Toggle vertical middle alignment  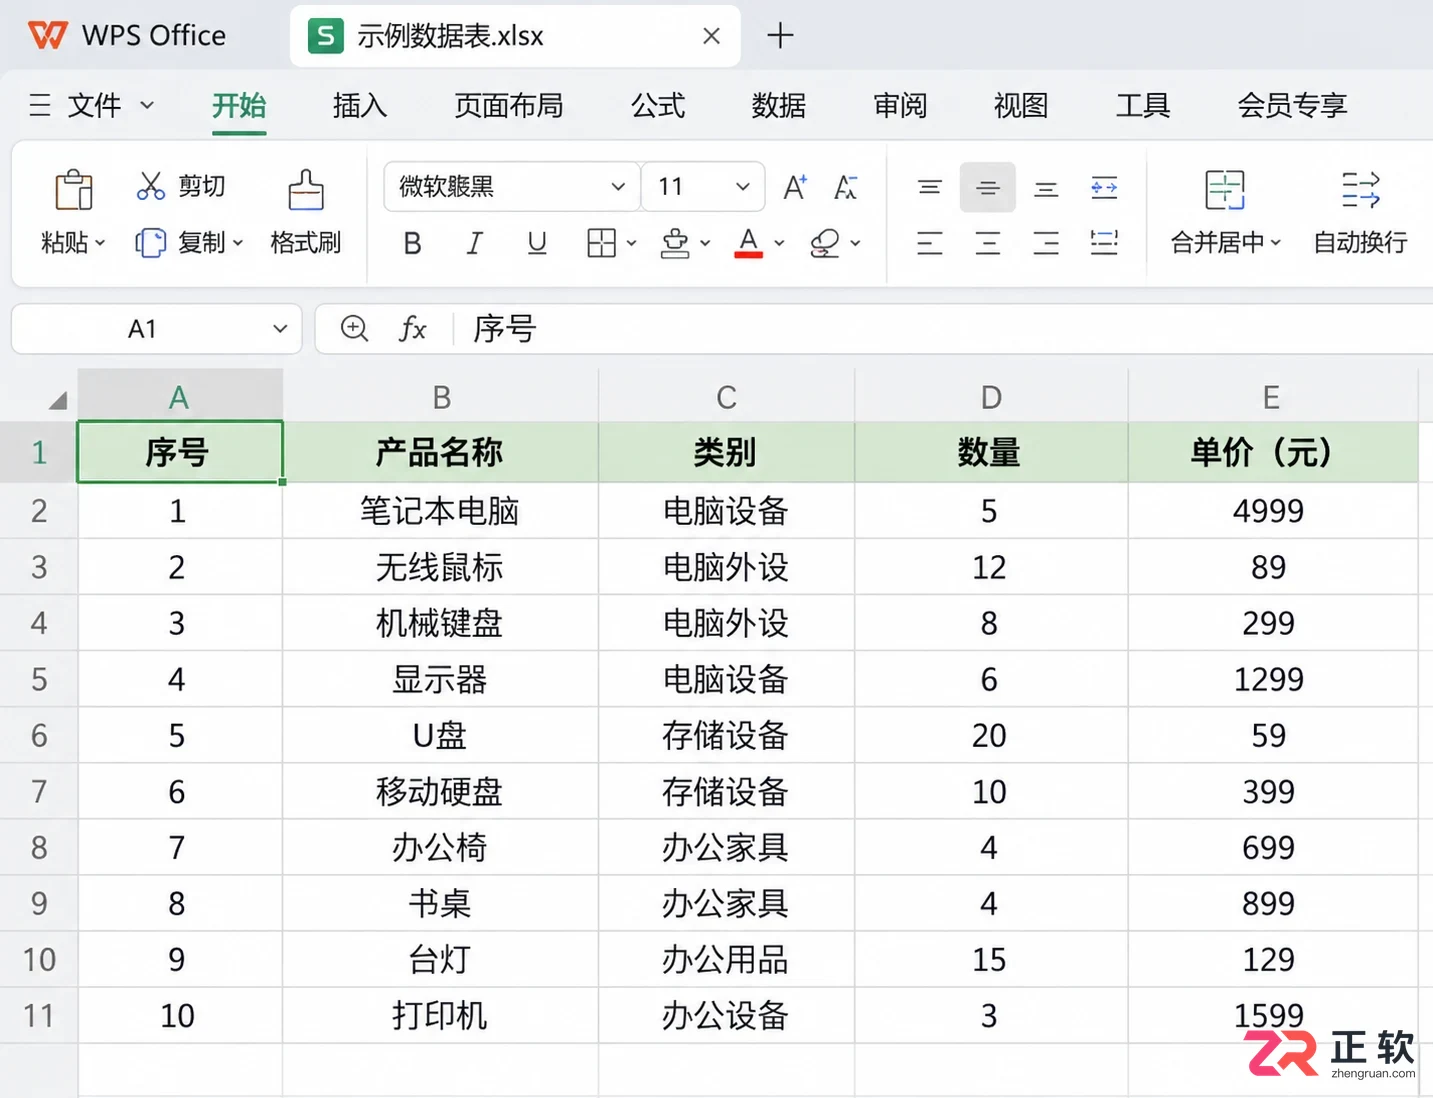(x=988, y=187)
